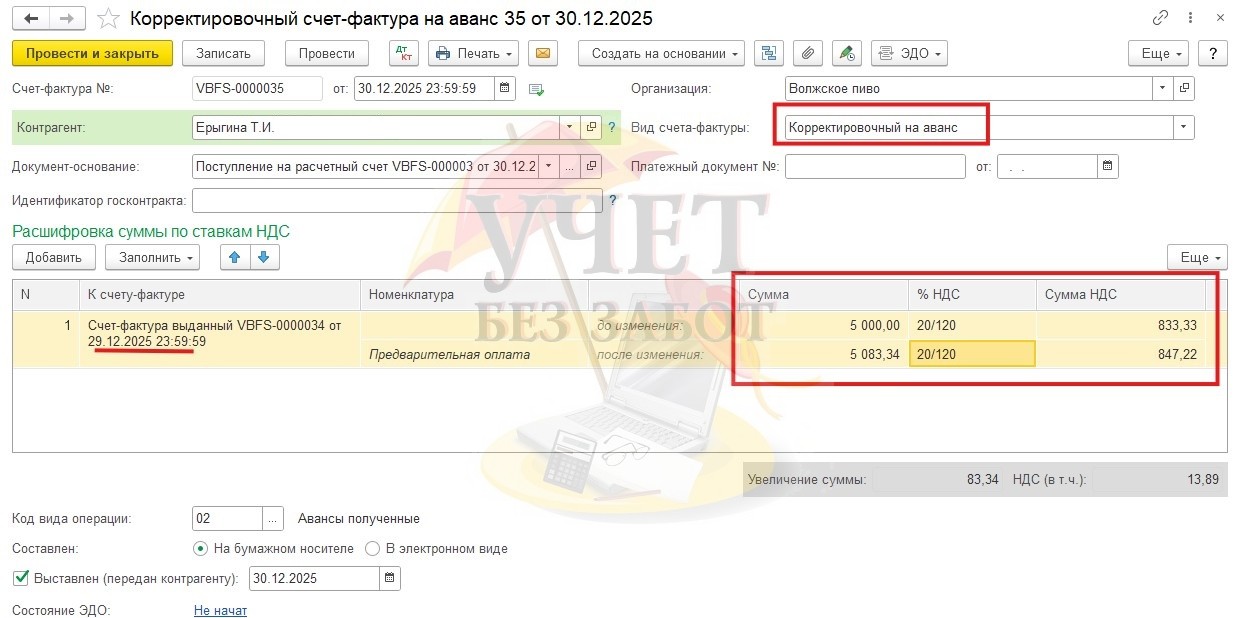
Task: Show Дт/Кт postings icon
Action: [x=403, y=53]
